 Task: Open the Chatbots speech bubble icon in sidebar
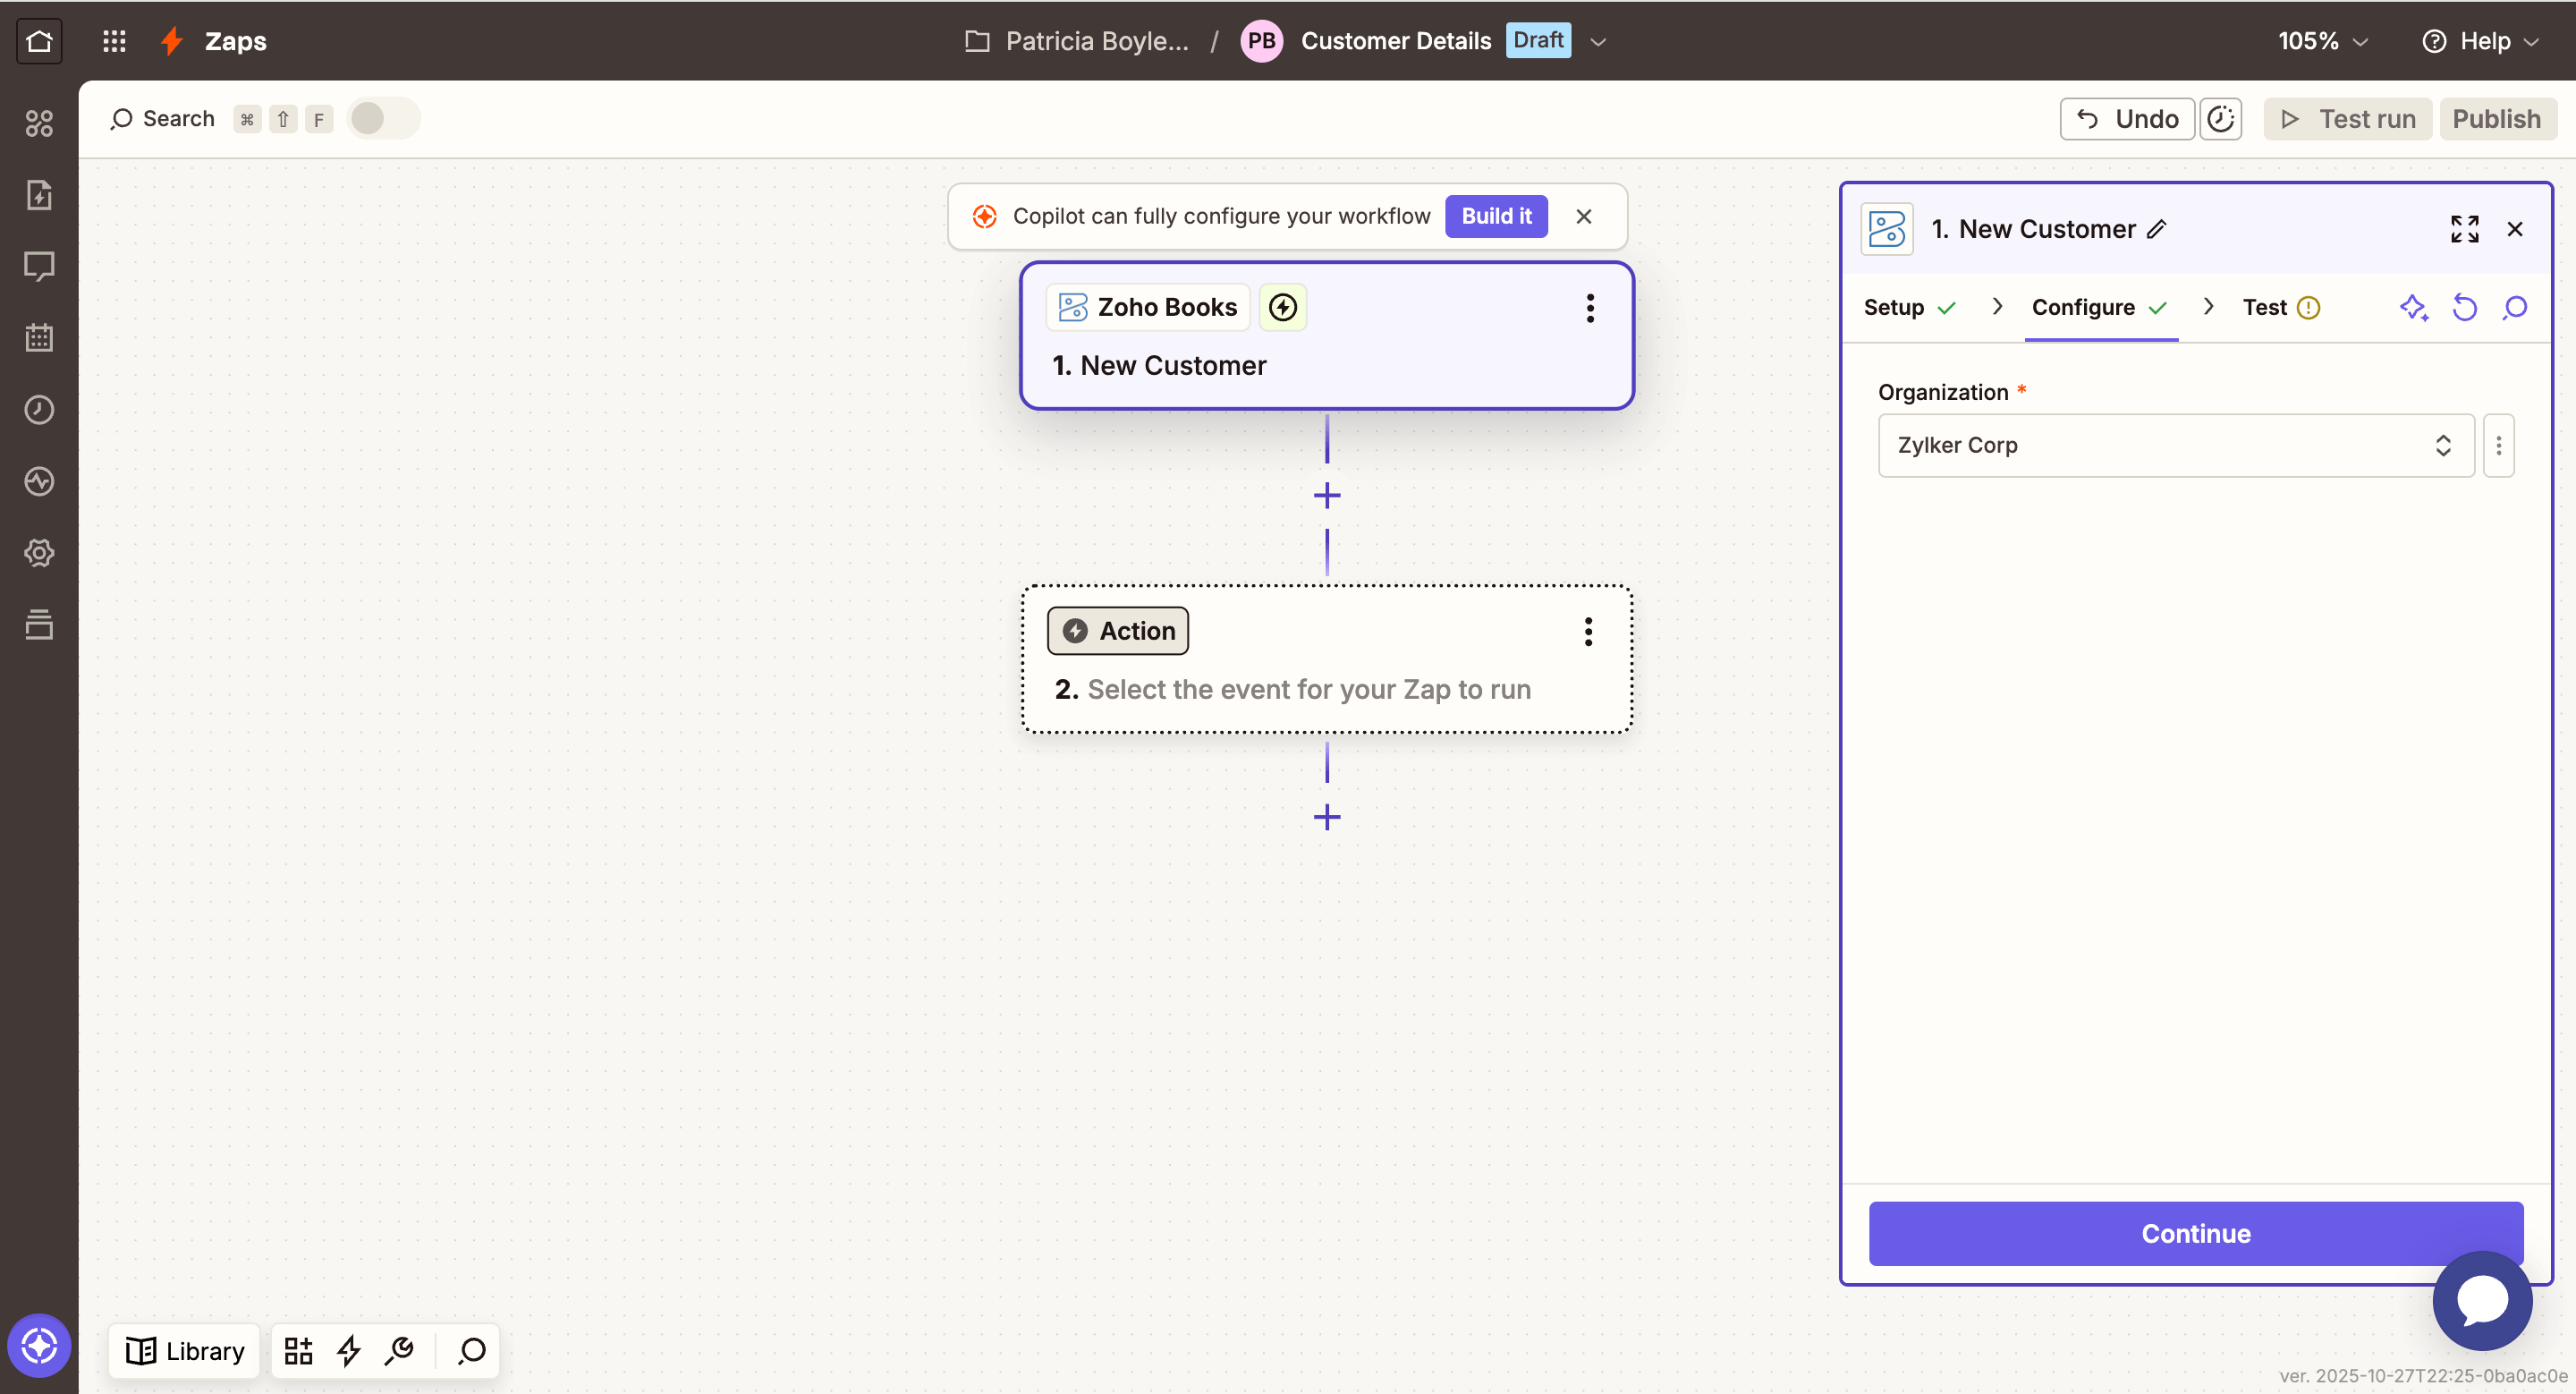(x=39, y=266)
